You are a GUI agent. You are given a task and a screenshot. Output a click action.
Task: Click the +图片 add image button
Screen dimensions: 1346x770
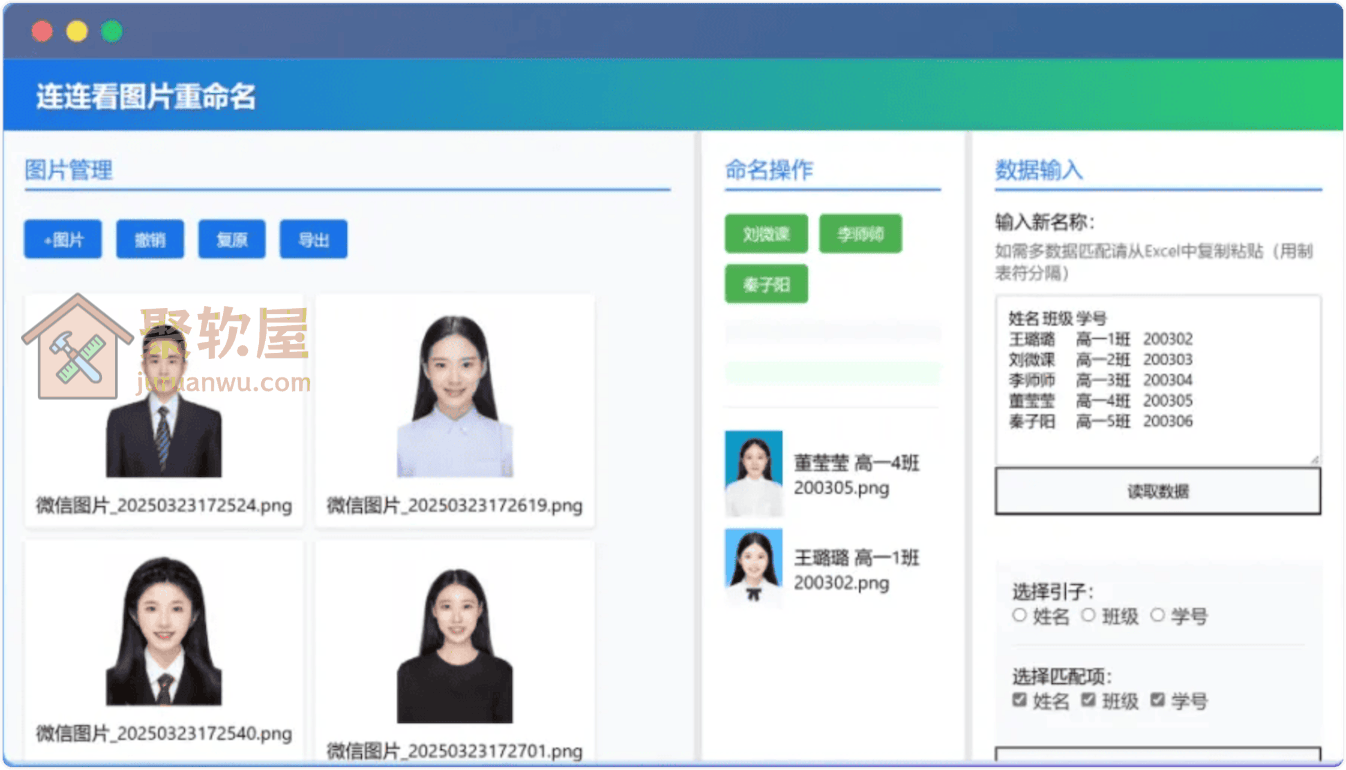tap(62, 238)
